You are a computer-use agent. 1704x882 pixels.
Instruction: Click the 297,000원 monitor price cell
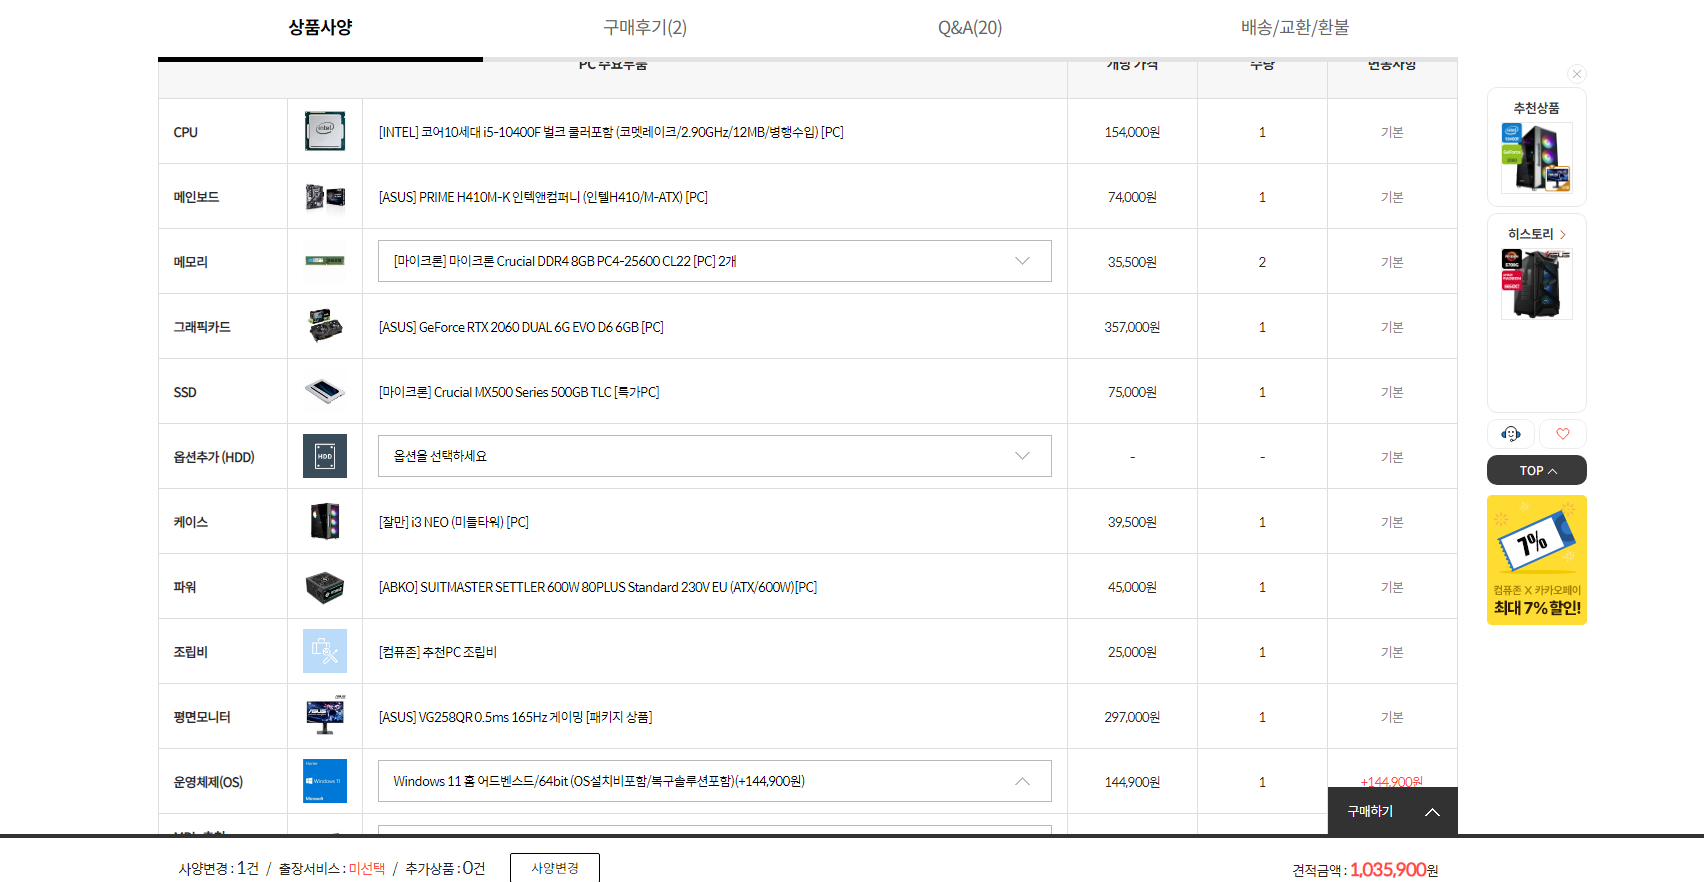point(1132,717)
